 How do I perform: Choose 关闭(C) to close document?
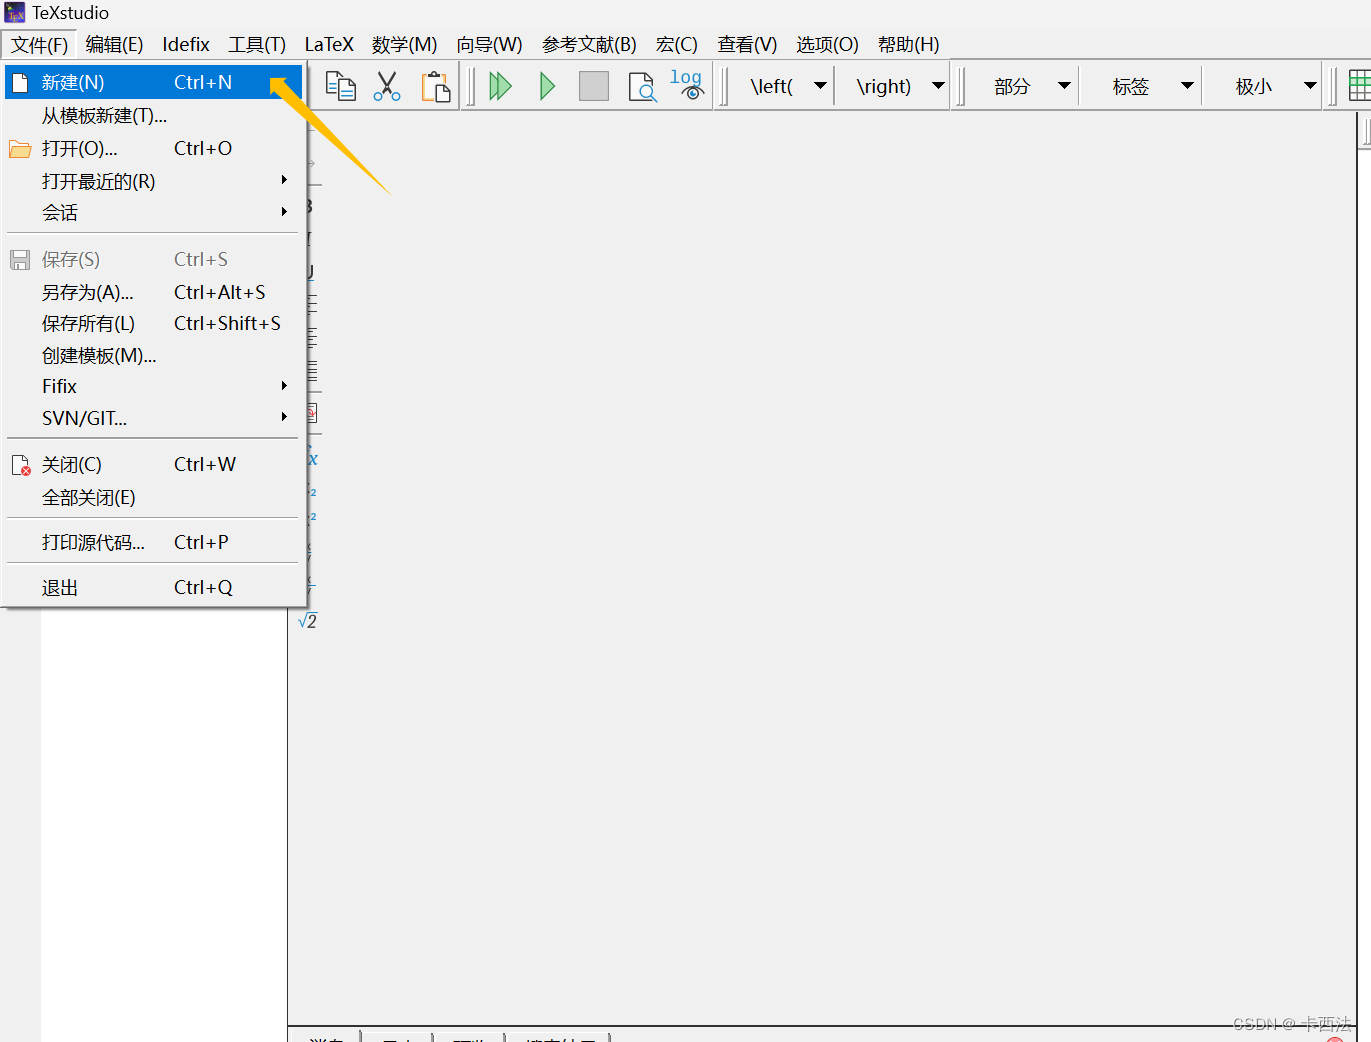point(153,464)
